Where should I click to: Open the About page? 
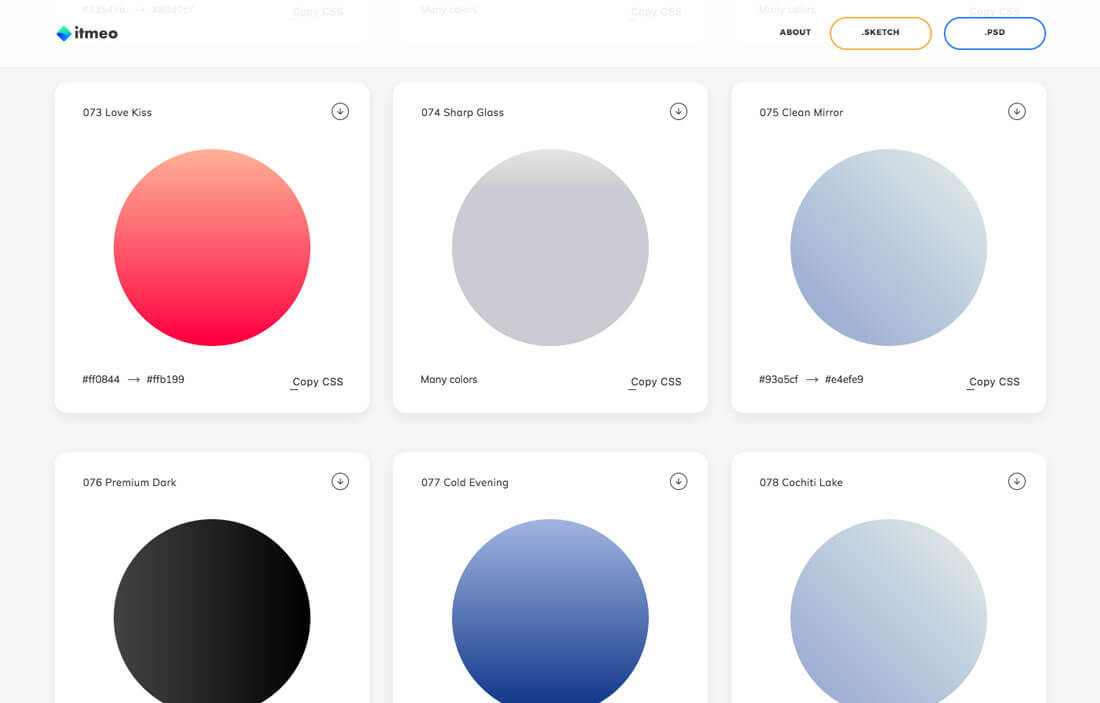pyautogui.click(x=795, y=33)
